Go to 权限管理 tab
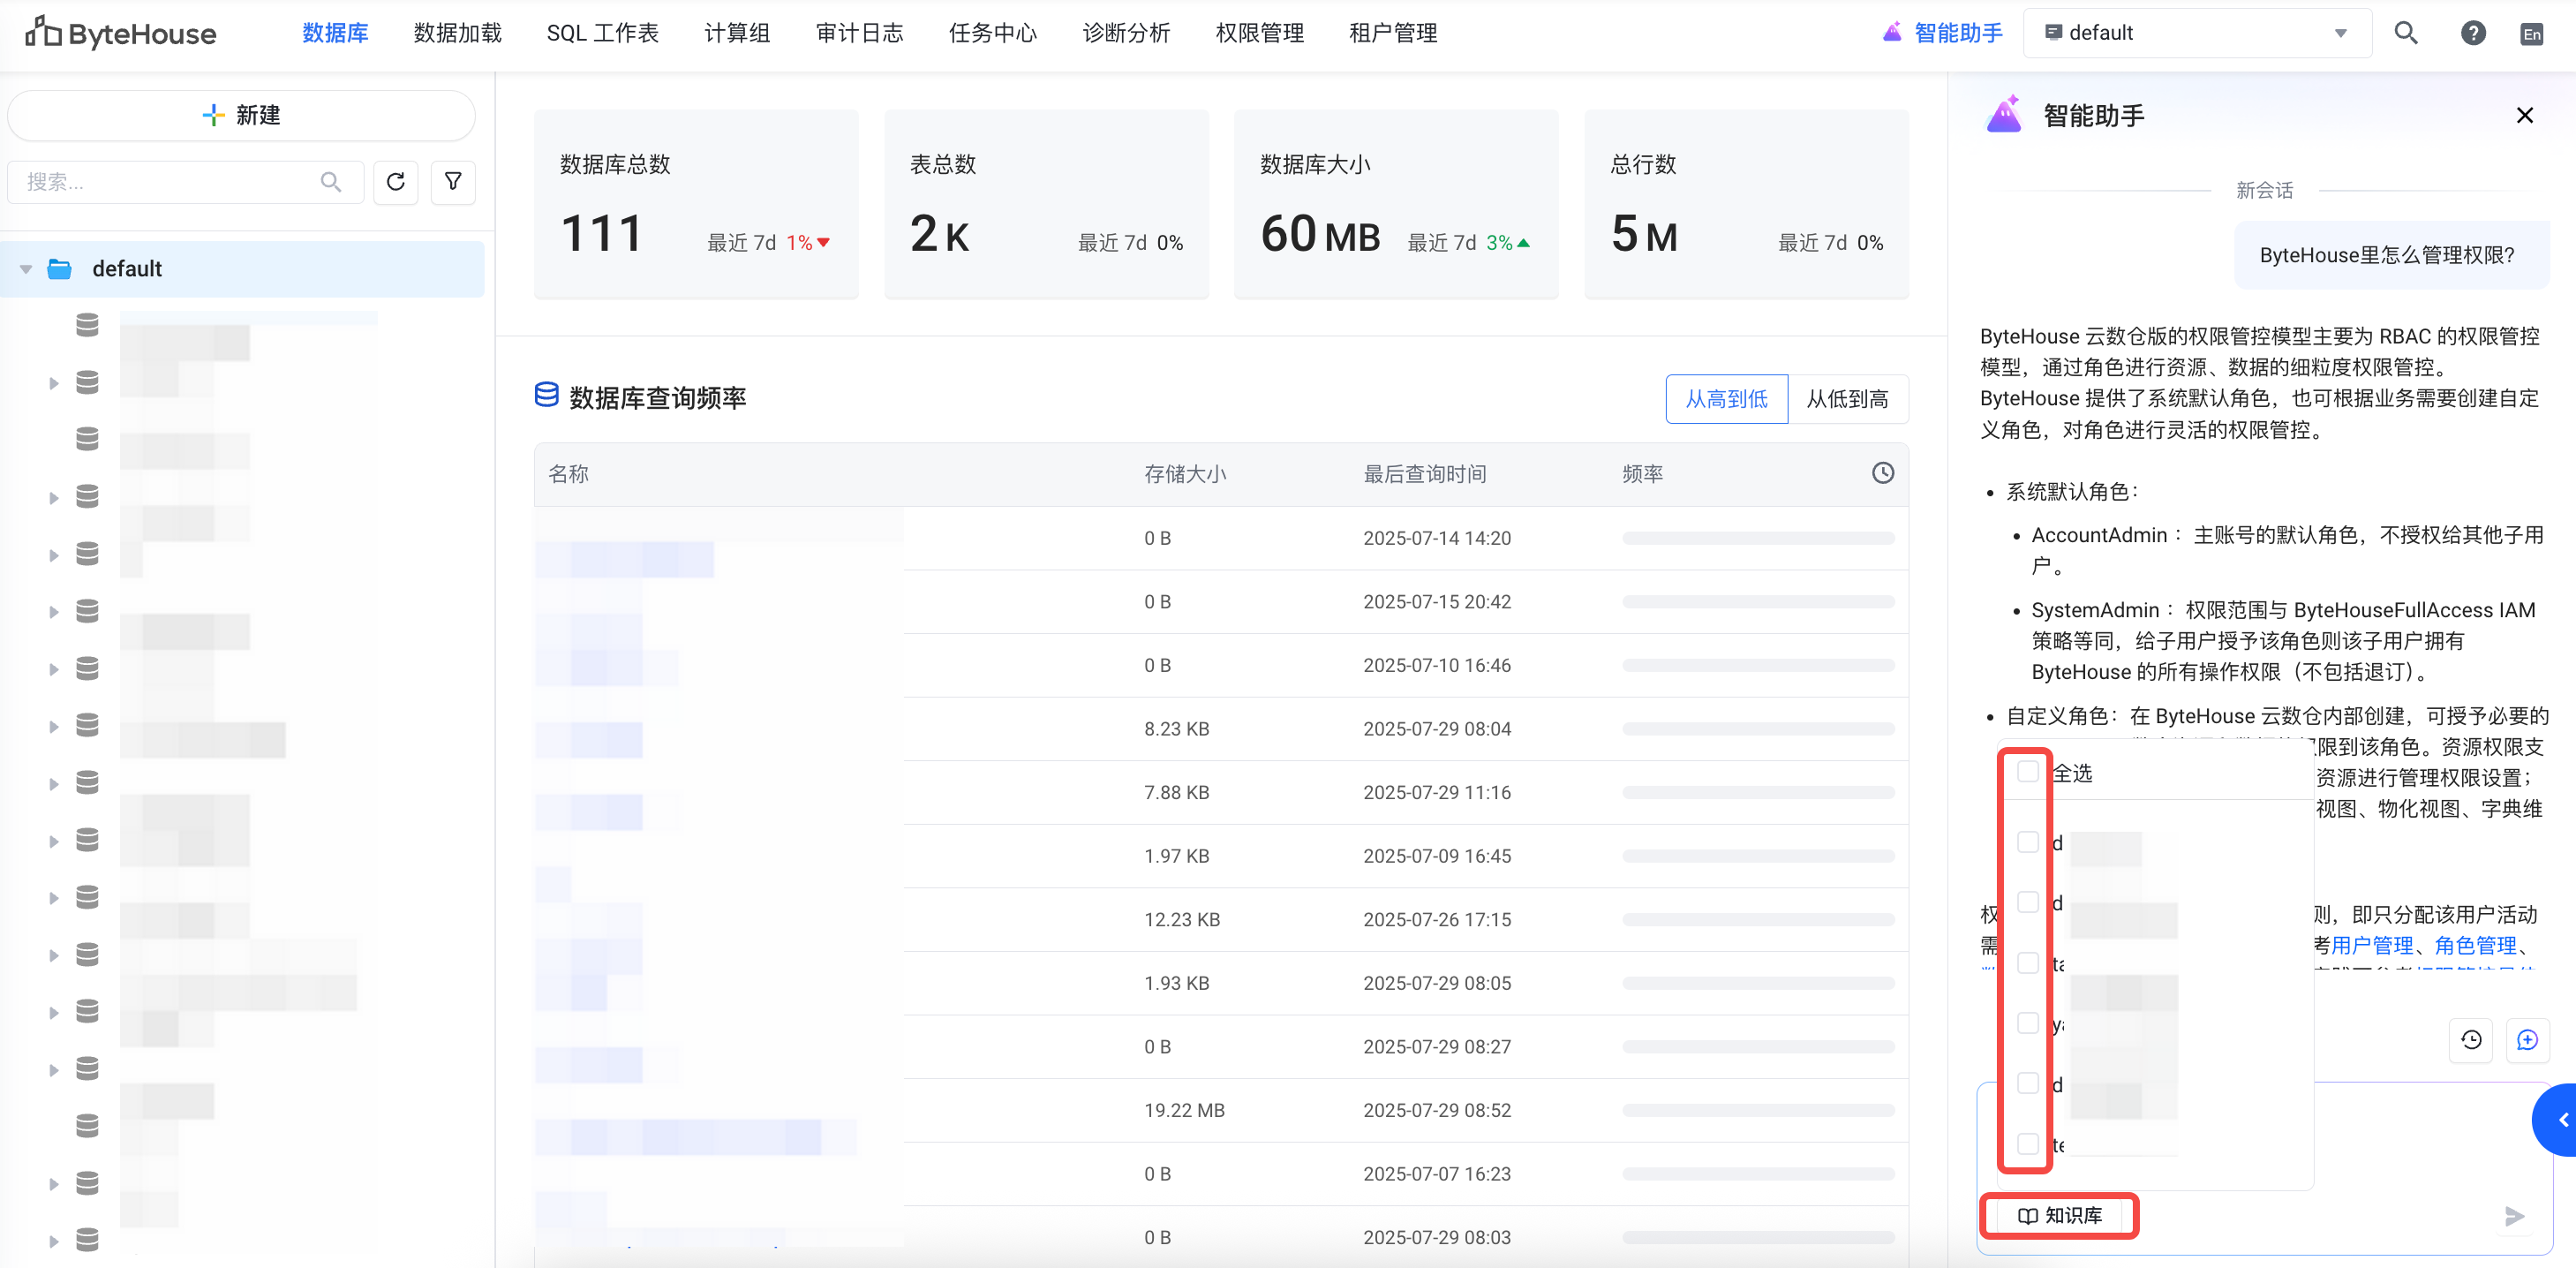This screenshot has height=1268, width=2576. tap(1258, 33)
